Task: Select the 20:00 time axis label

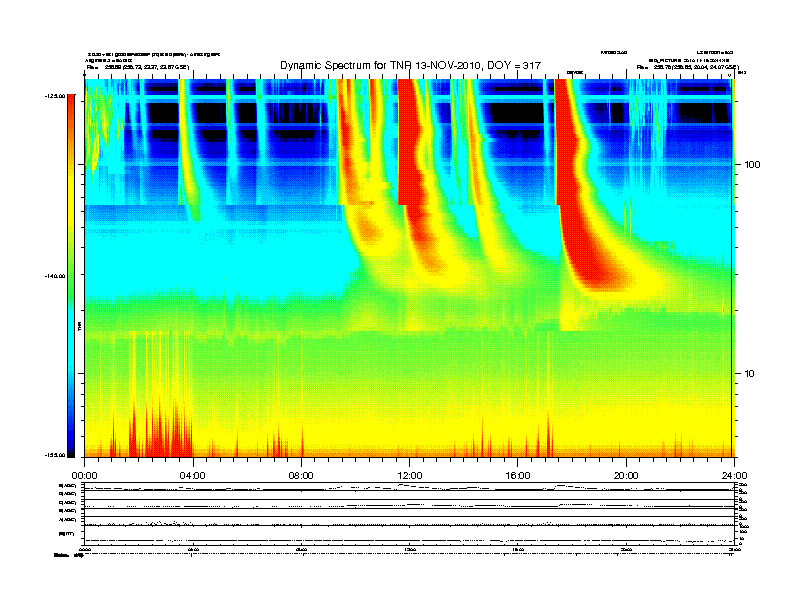Action: click(626, 476)
